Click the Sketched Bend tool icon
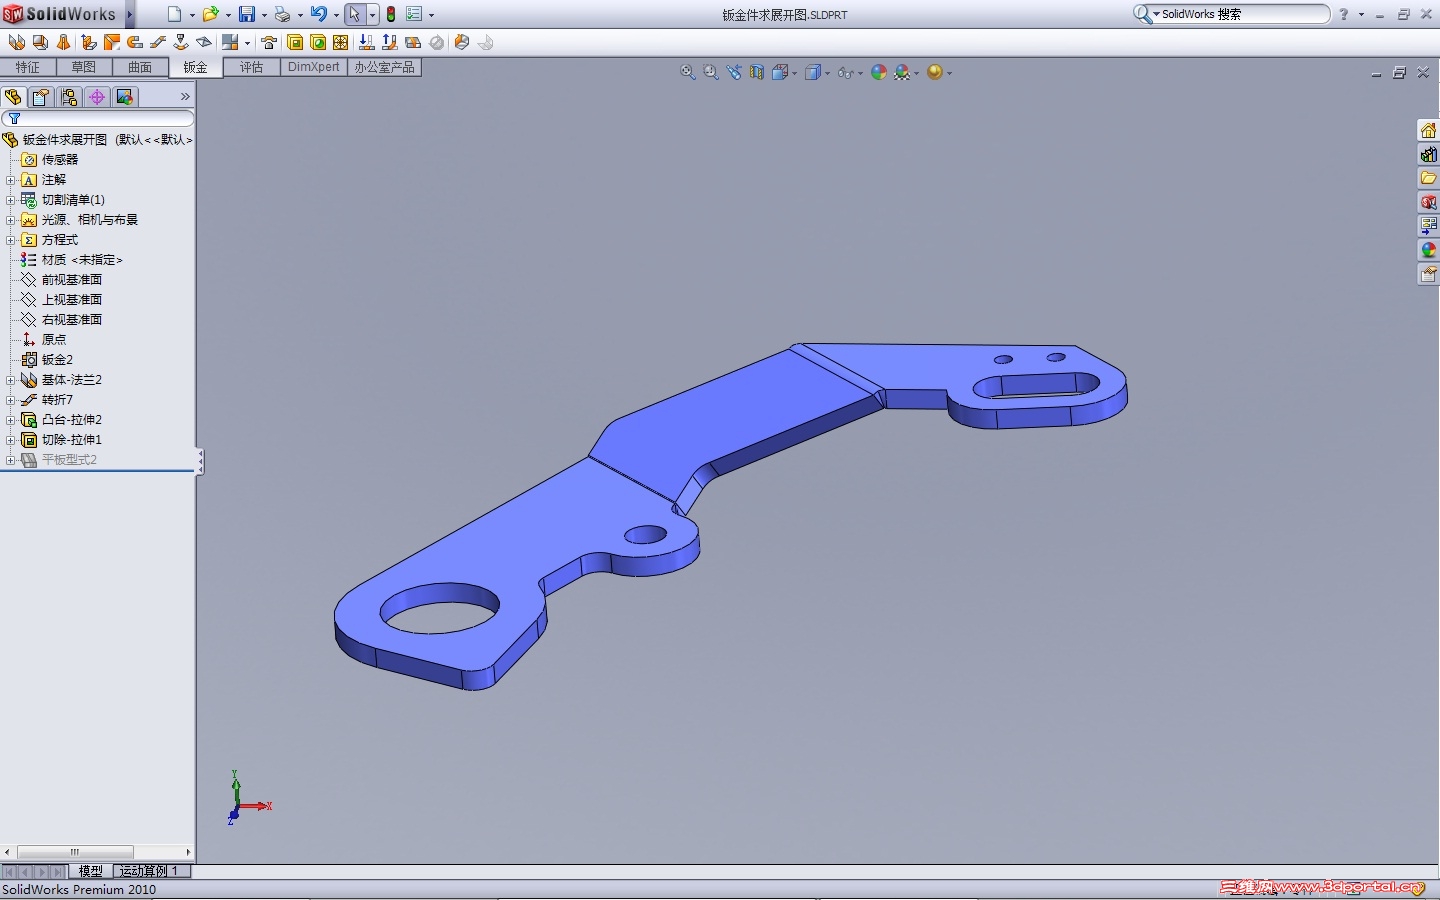The width and height of the screenshot is (1440, 900). pos(181,42)
